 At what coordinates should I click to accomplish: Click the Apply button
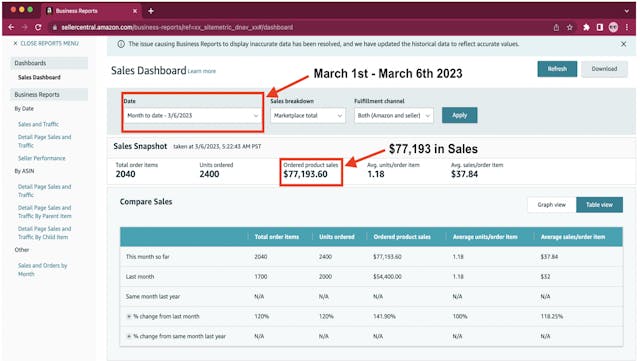(x=459, y=115)
